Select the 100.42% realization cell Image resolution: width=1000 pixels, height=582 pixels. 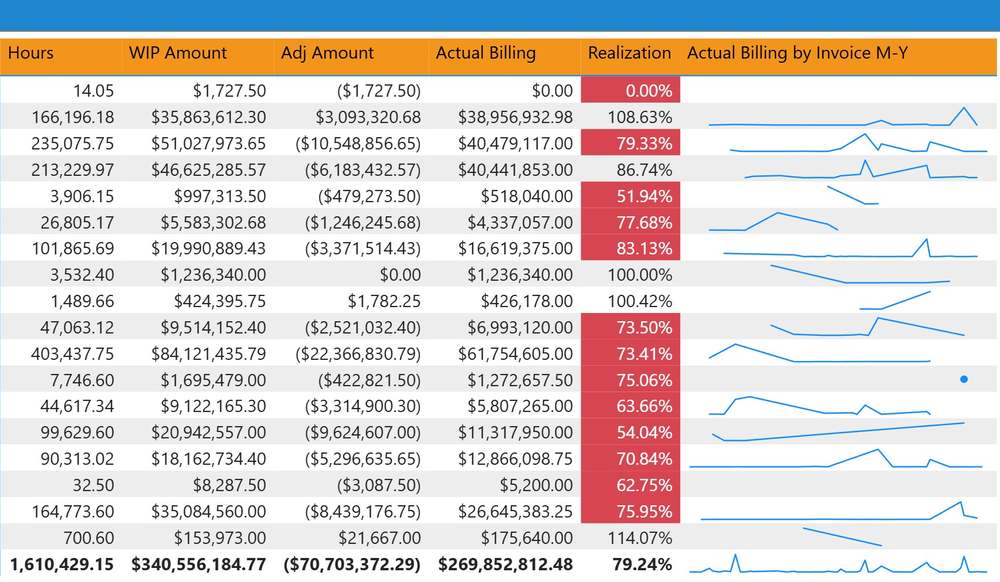tap(630, 301)
